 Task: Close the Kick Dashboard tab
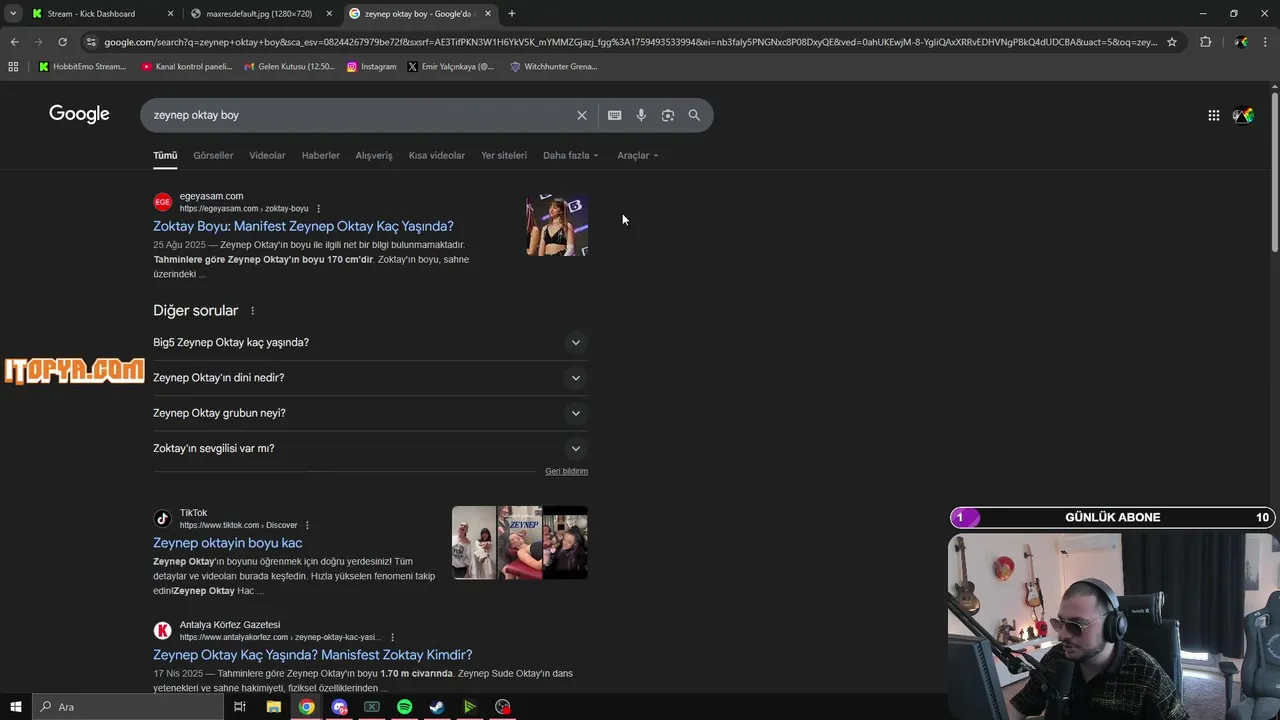[170, 14]
